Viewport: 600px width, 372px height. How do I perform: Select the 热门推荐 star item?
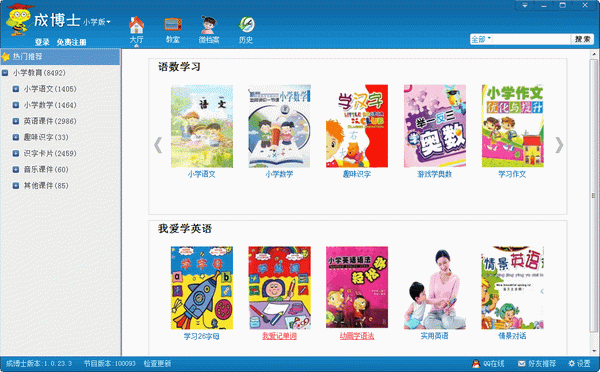(60, 57)
